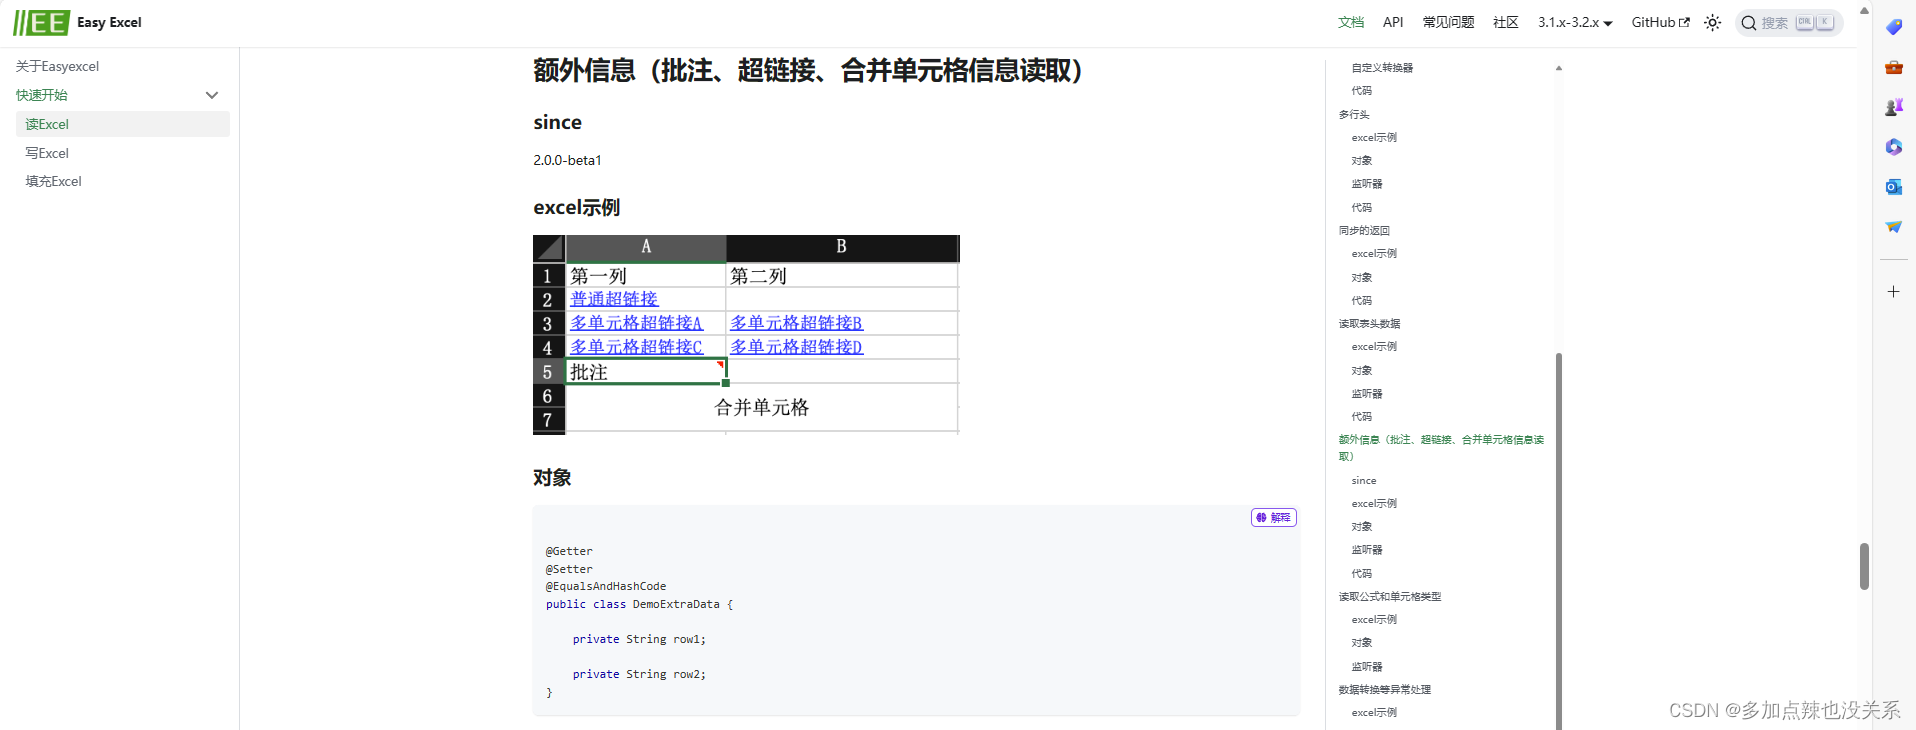Click the since heading in the article

557,122
